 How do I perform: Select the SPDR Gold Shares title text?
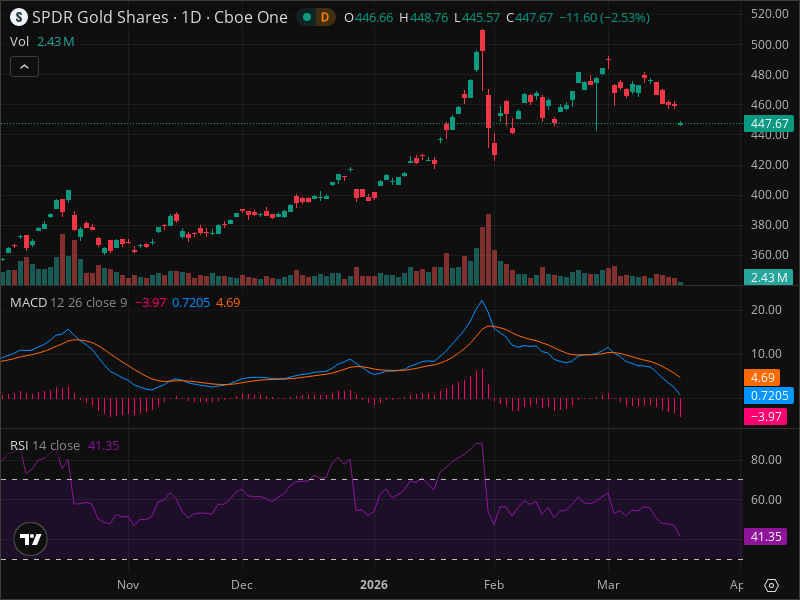coord(100,17)
